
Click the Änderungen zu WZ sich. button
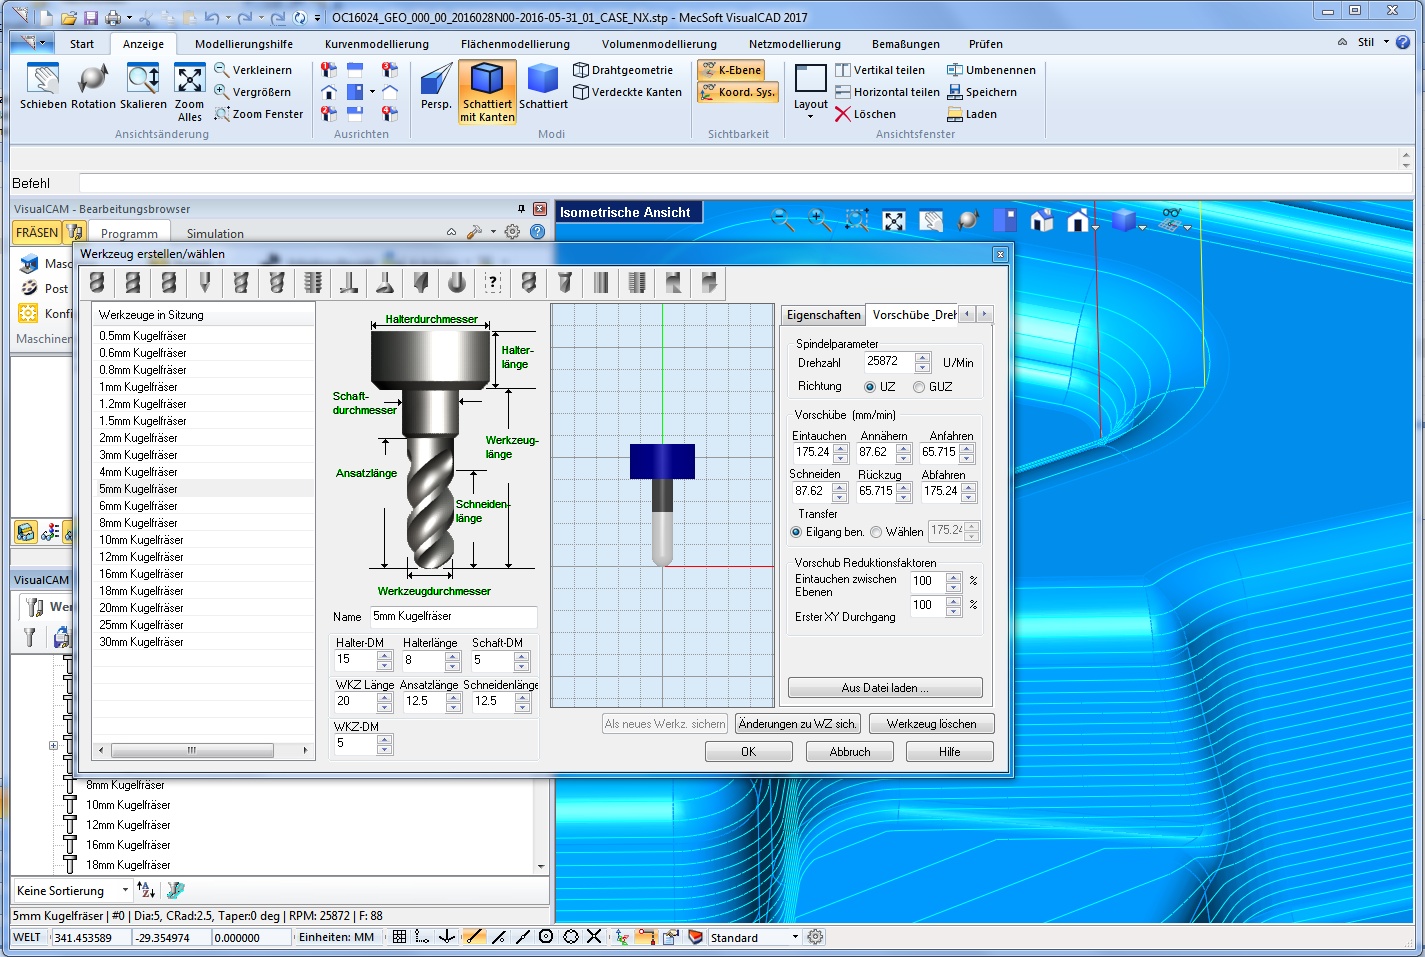(x=797, y=723)
